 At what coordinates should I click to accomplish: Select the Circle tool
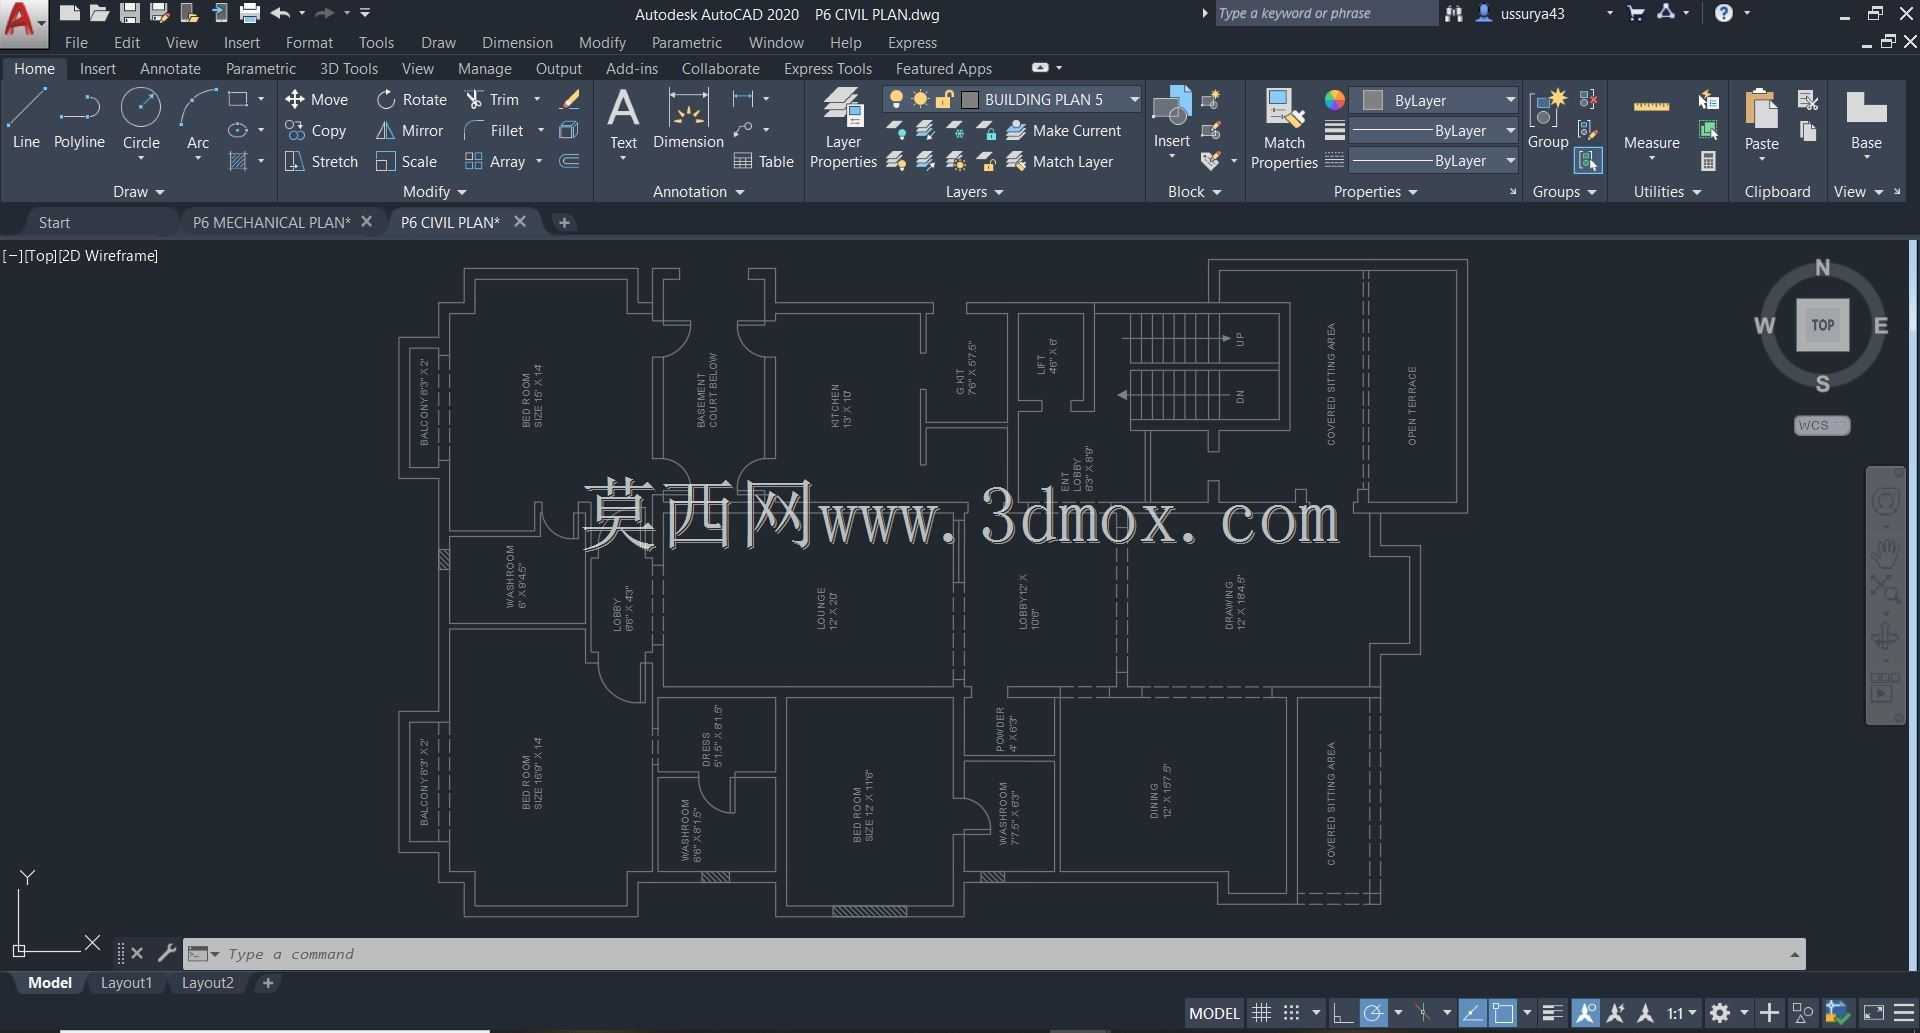(x=141, y=118)
